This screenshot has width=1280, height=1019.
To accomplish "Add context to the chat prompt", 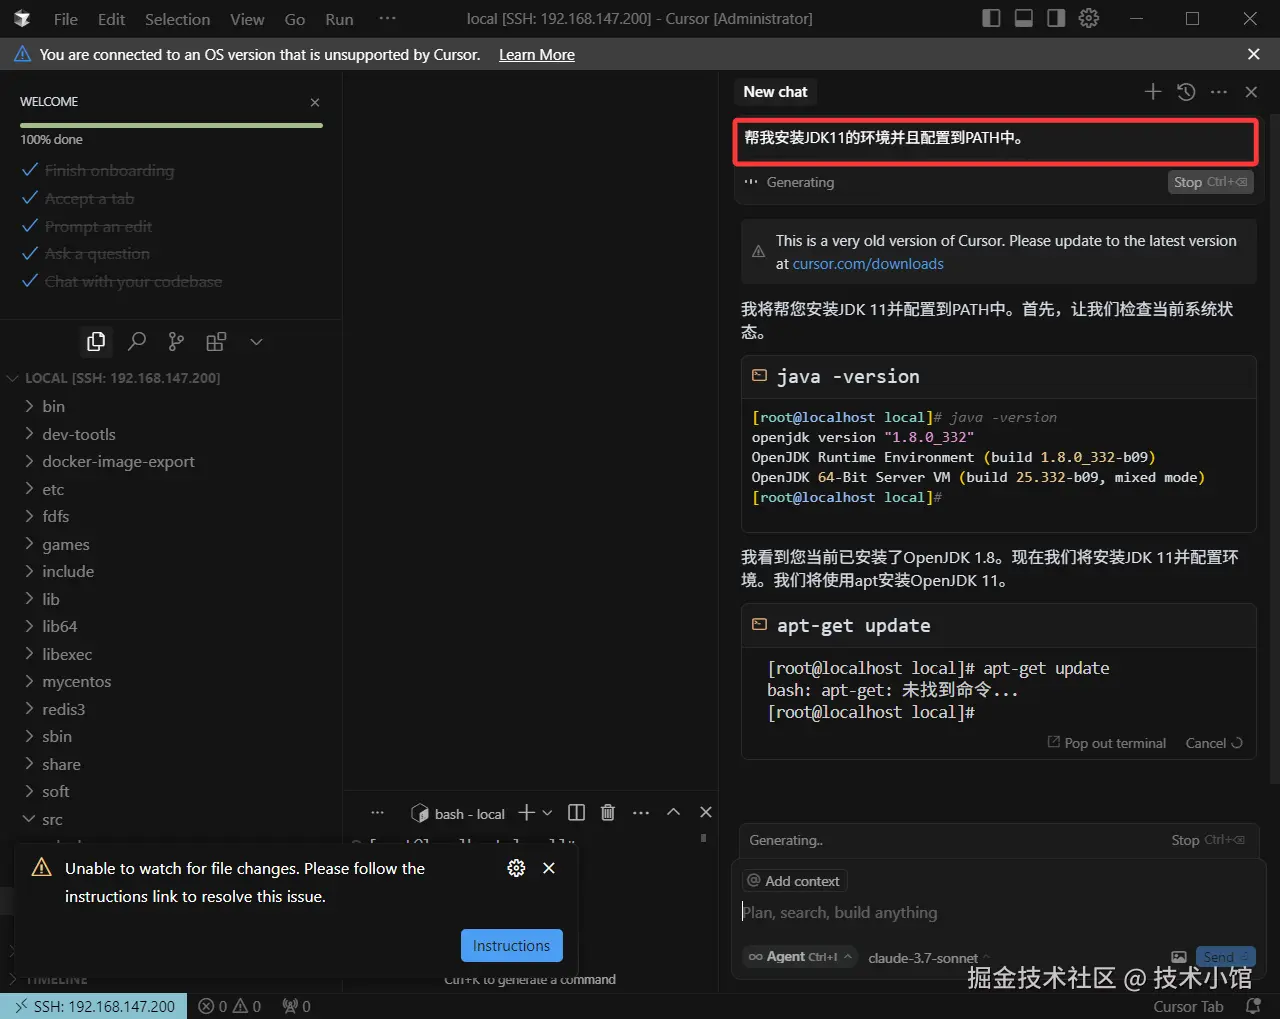I will coord(794,881).
